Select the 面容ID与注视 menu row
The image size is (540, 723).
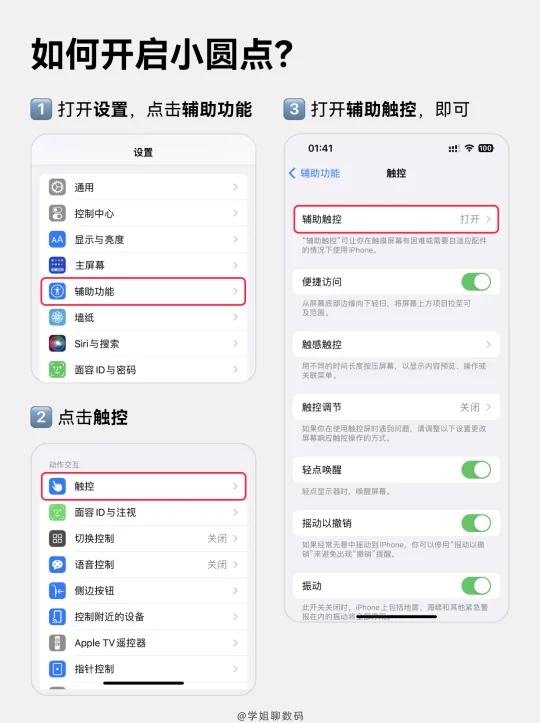tap(143, 512)
